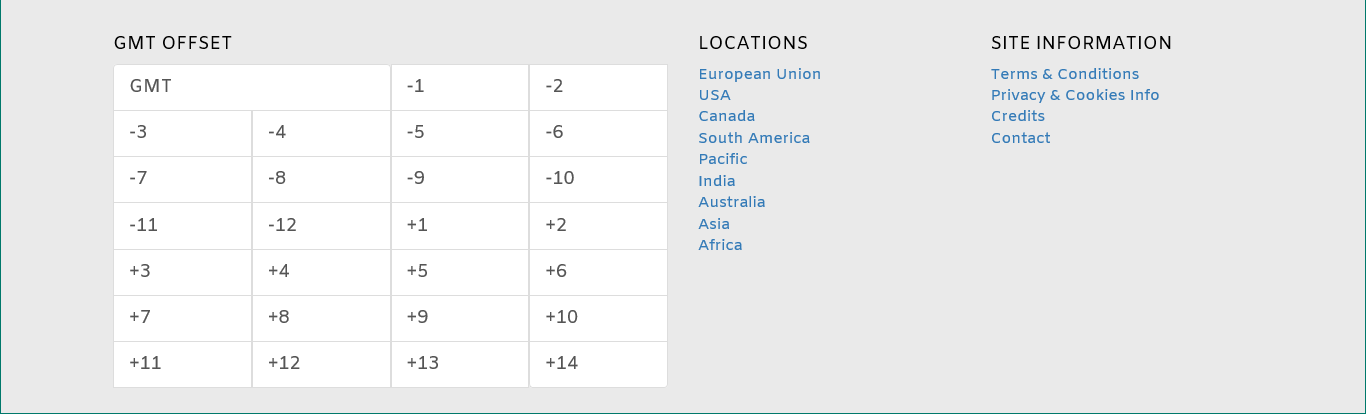Screen dimensions: 1366x414
Task: Pick the +13 offset cell
Action: pos(460,364)
